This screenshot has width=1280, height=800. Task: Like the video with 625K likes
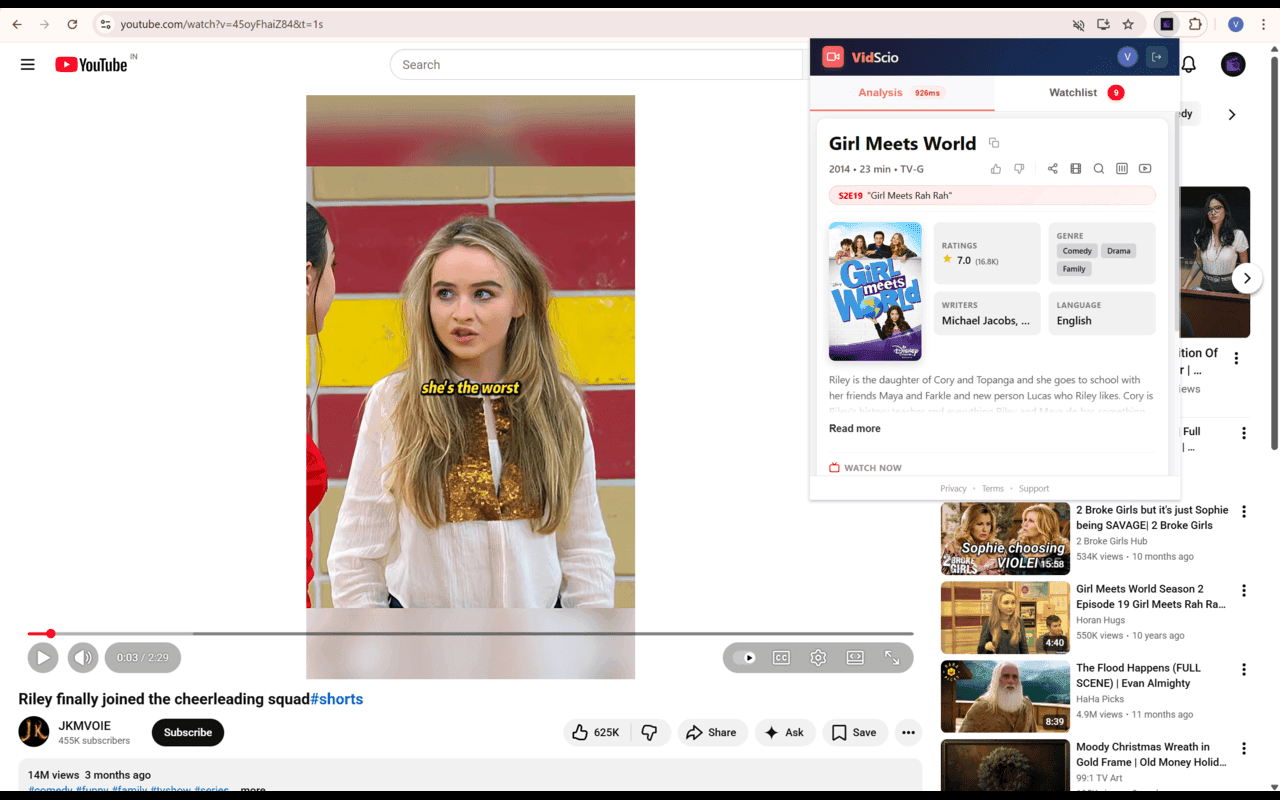pyautogui.click(x=596, y=733)
